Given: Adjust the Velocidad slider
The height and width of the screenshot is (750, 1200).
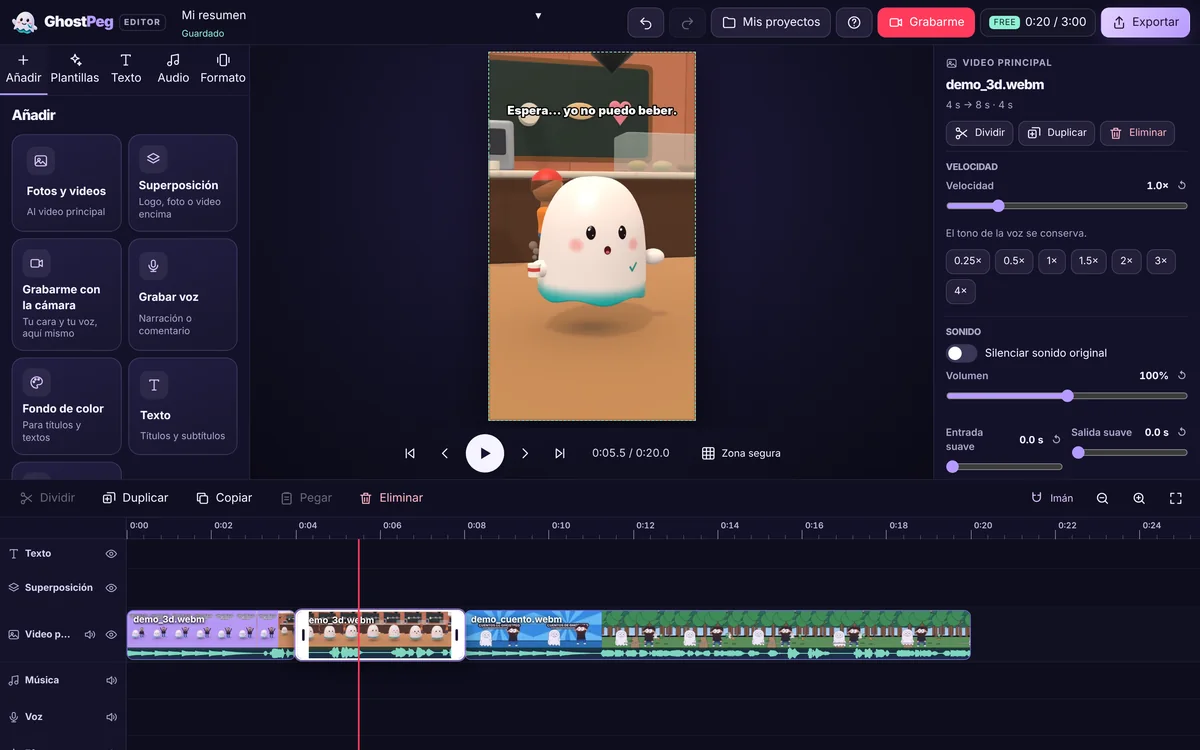Looking at the screenshot, I should click(x=1067, y=206).
